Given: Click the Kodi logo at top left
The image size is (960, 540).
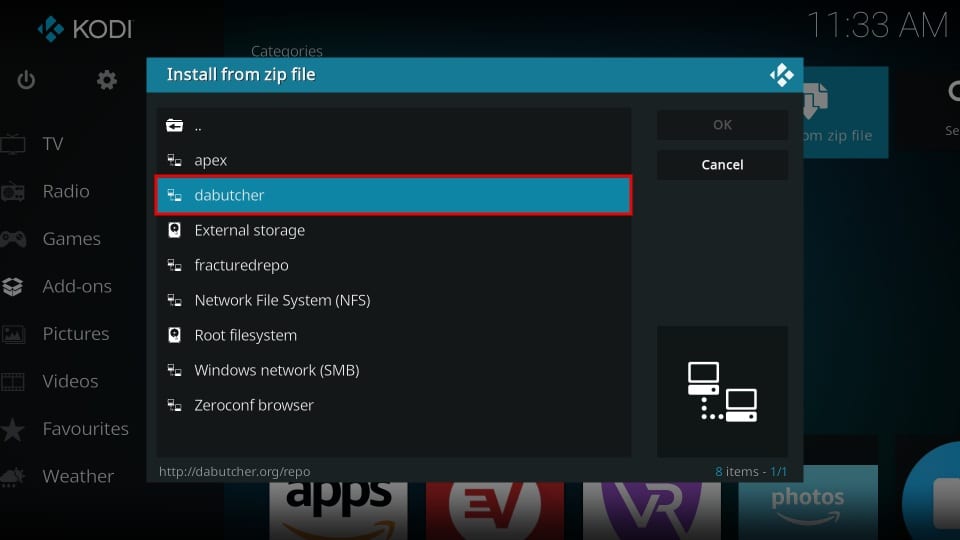Looking at the screenshot, I should (84, 29).
